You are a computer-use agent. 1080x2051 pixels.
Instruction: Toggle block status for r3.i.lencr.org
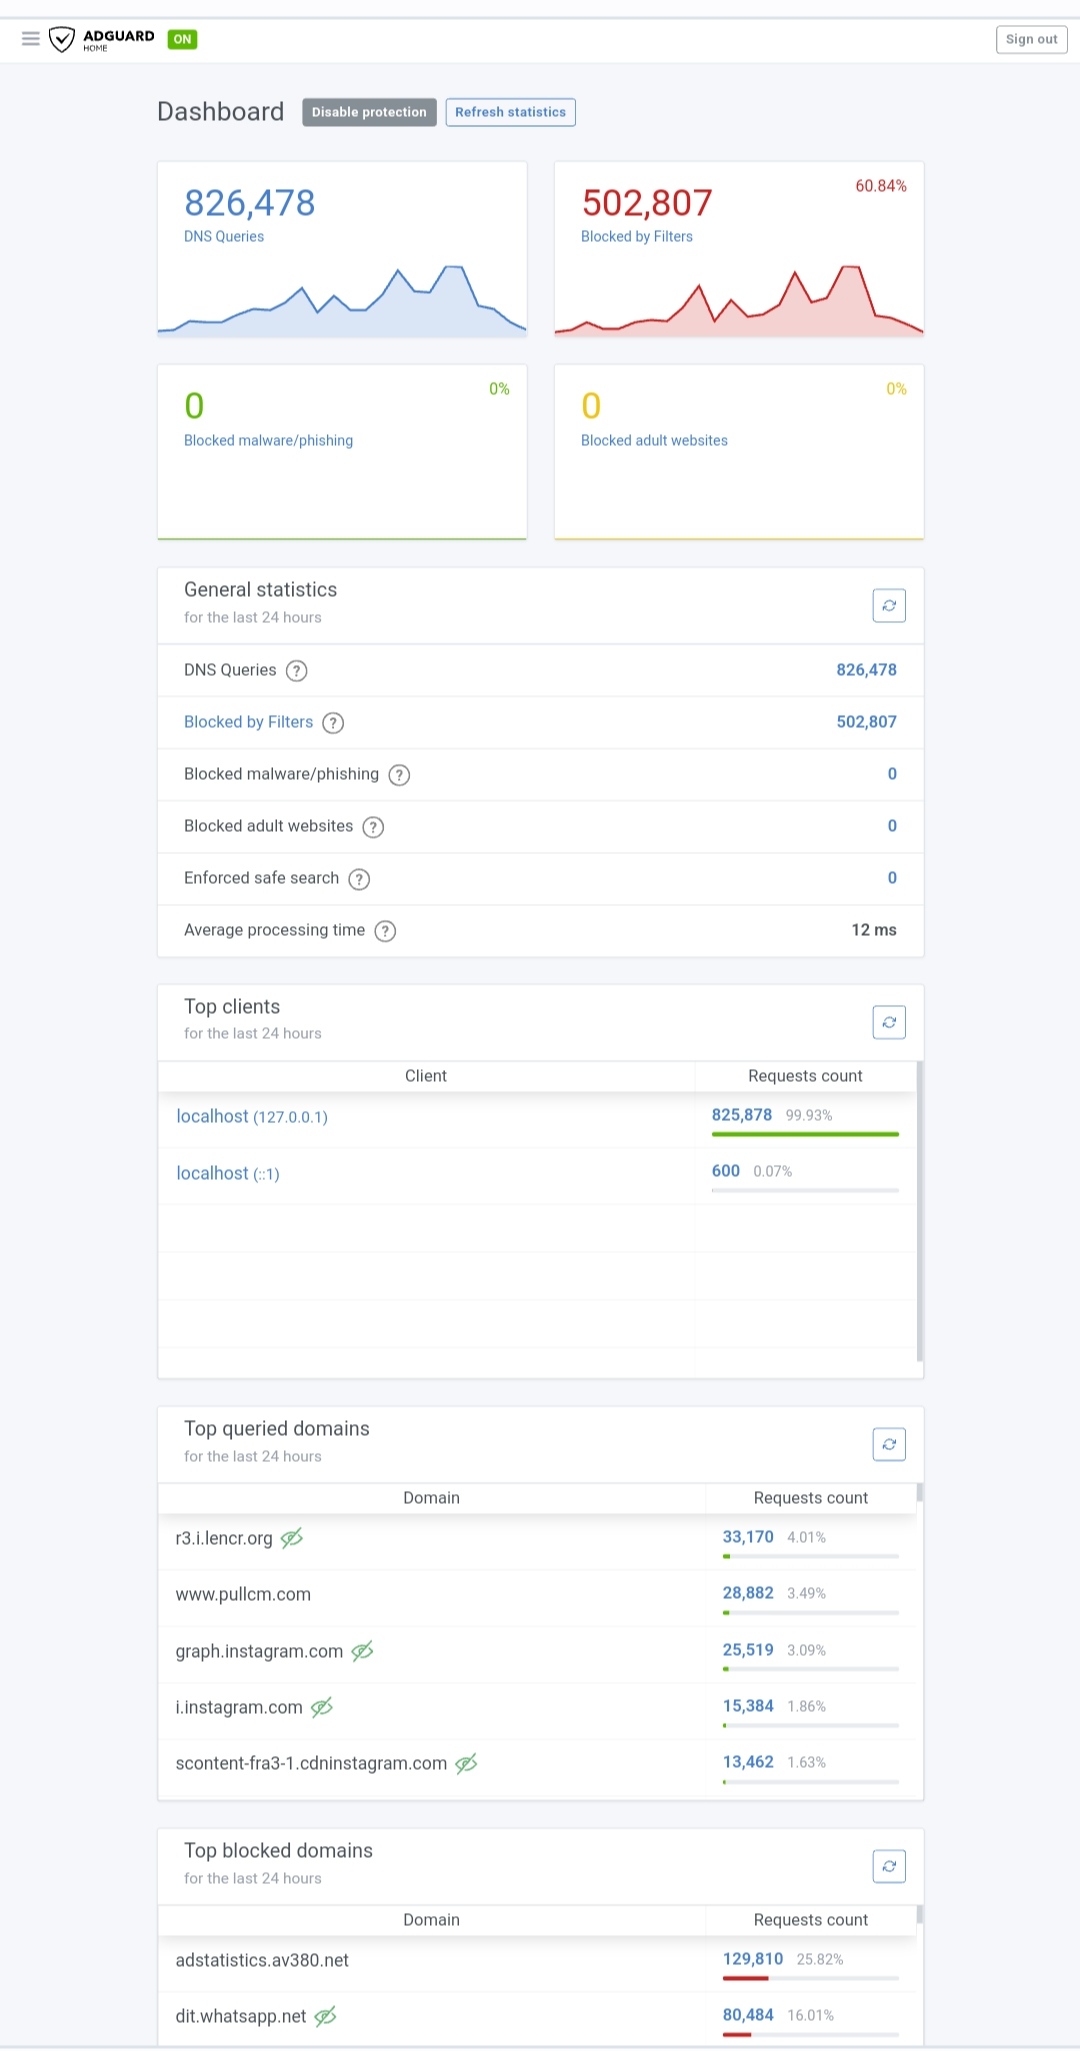[x=290, y=1538]
